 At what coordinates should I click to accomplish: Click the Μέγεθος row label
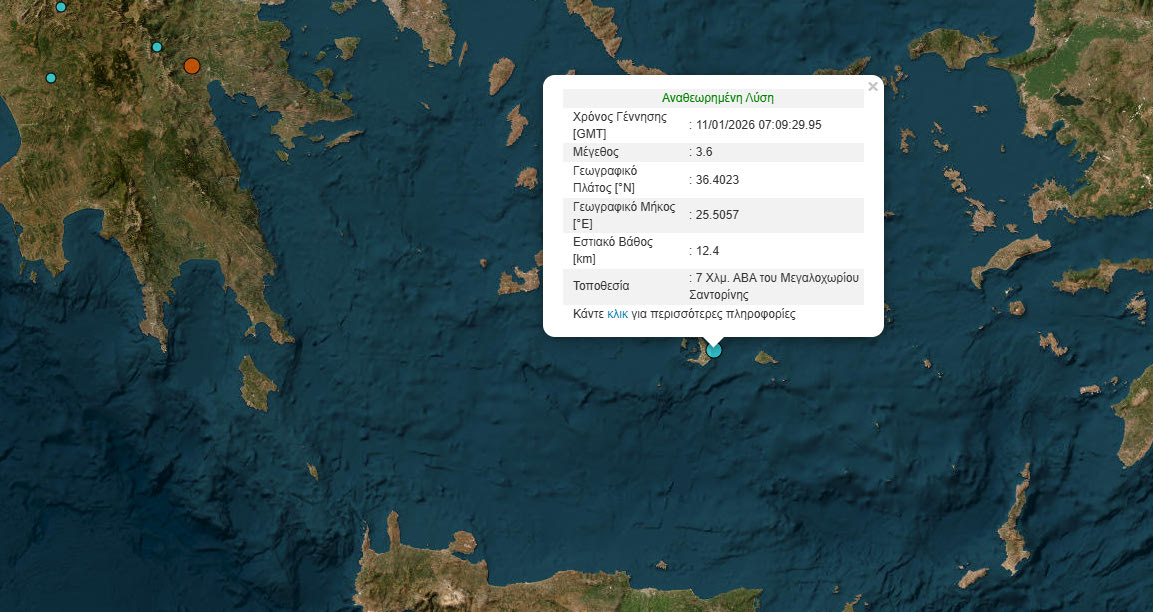pos(596,152)
